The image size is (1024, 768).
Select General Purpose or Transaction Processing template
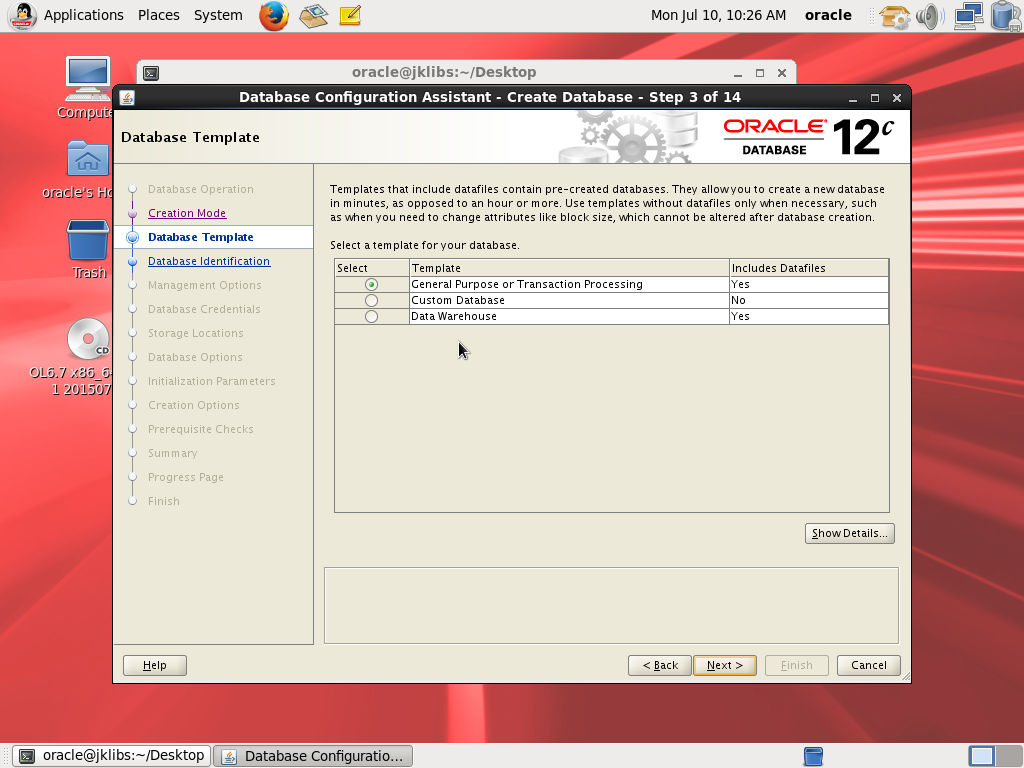(x=371, y=285)
